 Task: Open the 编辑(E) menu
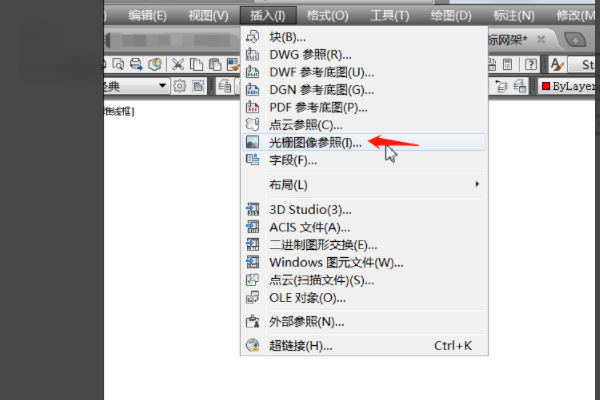[x=148, y=16]
